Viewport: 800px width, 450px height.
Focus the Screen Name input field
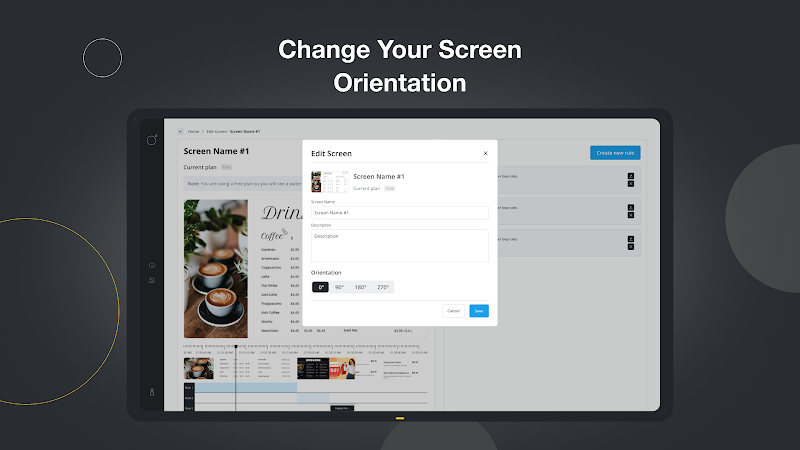(x=399, y=212)
